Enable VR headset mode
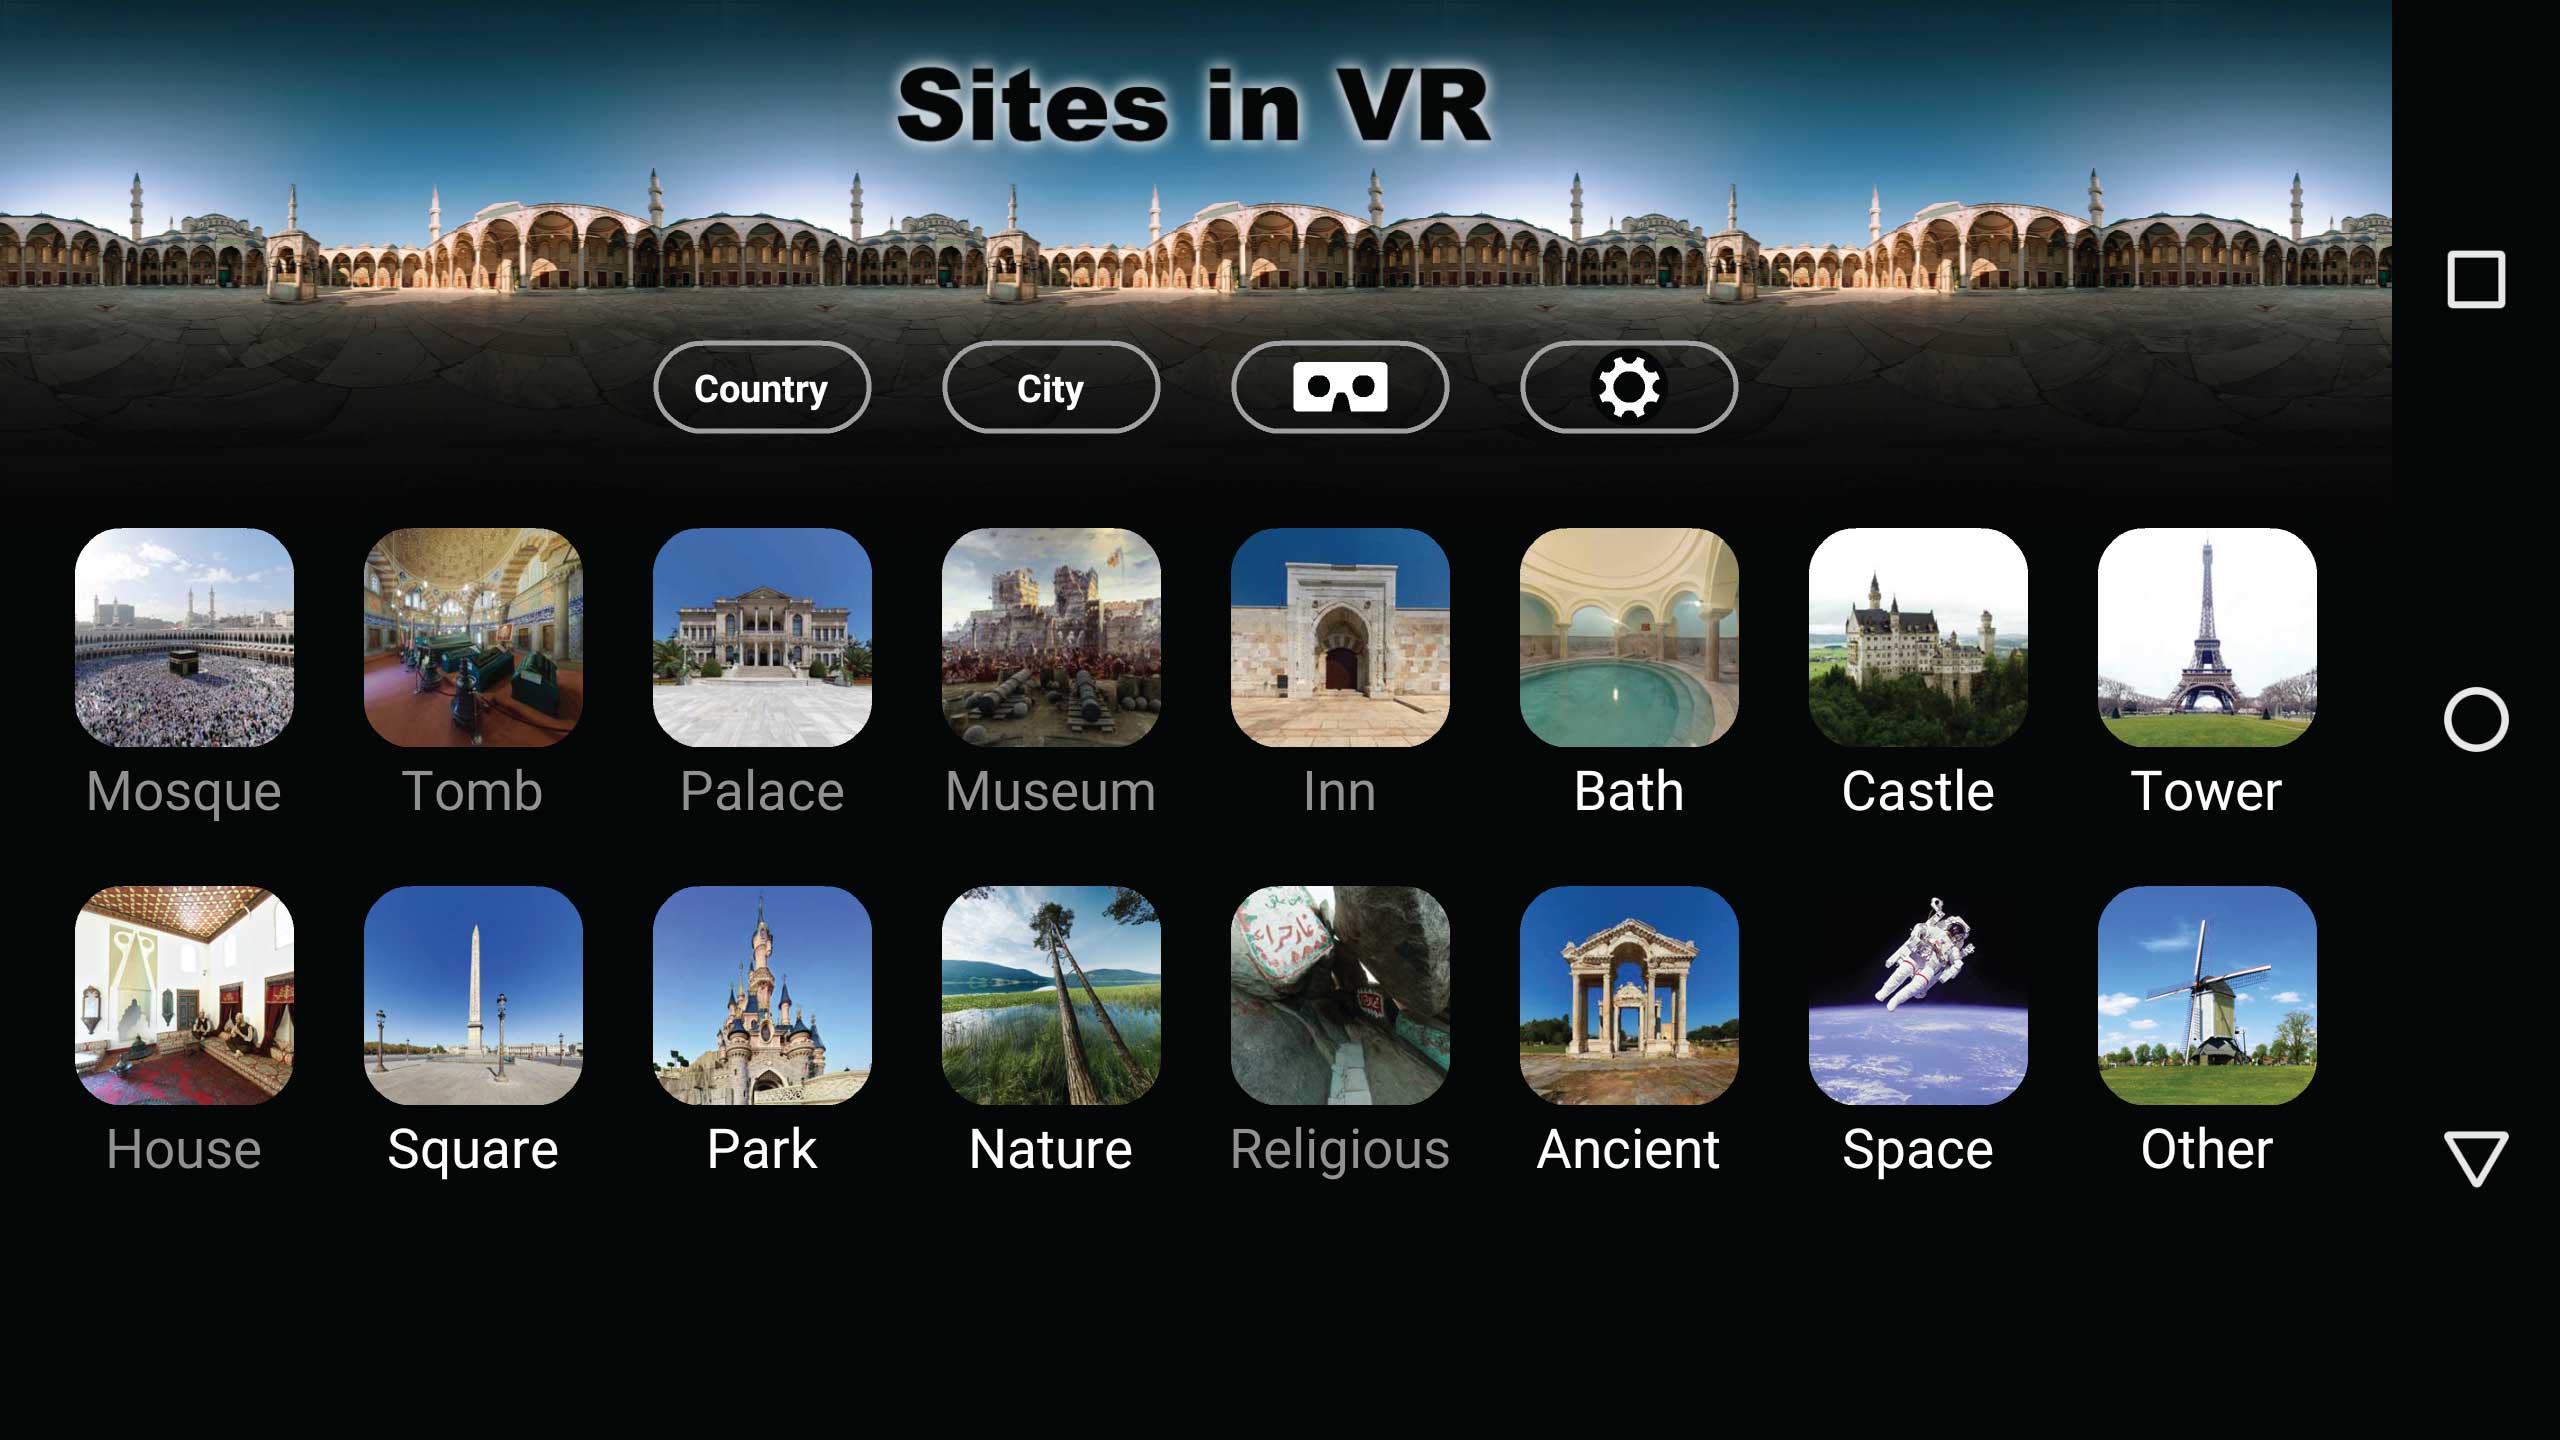 click(1340, 389)
